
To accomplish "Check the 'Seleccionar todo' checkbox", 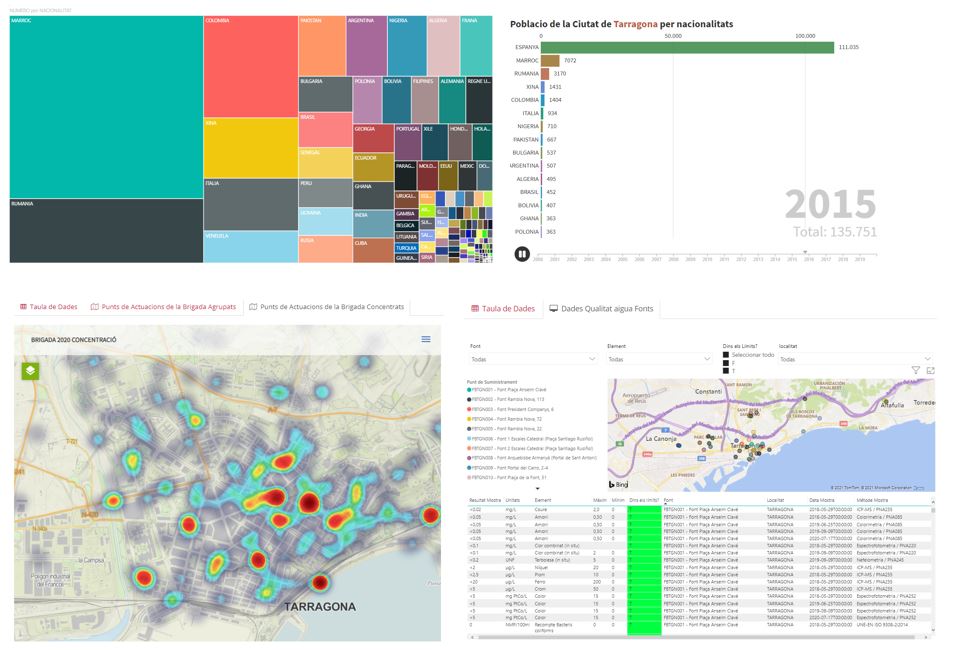I will [x=726, y=355].
